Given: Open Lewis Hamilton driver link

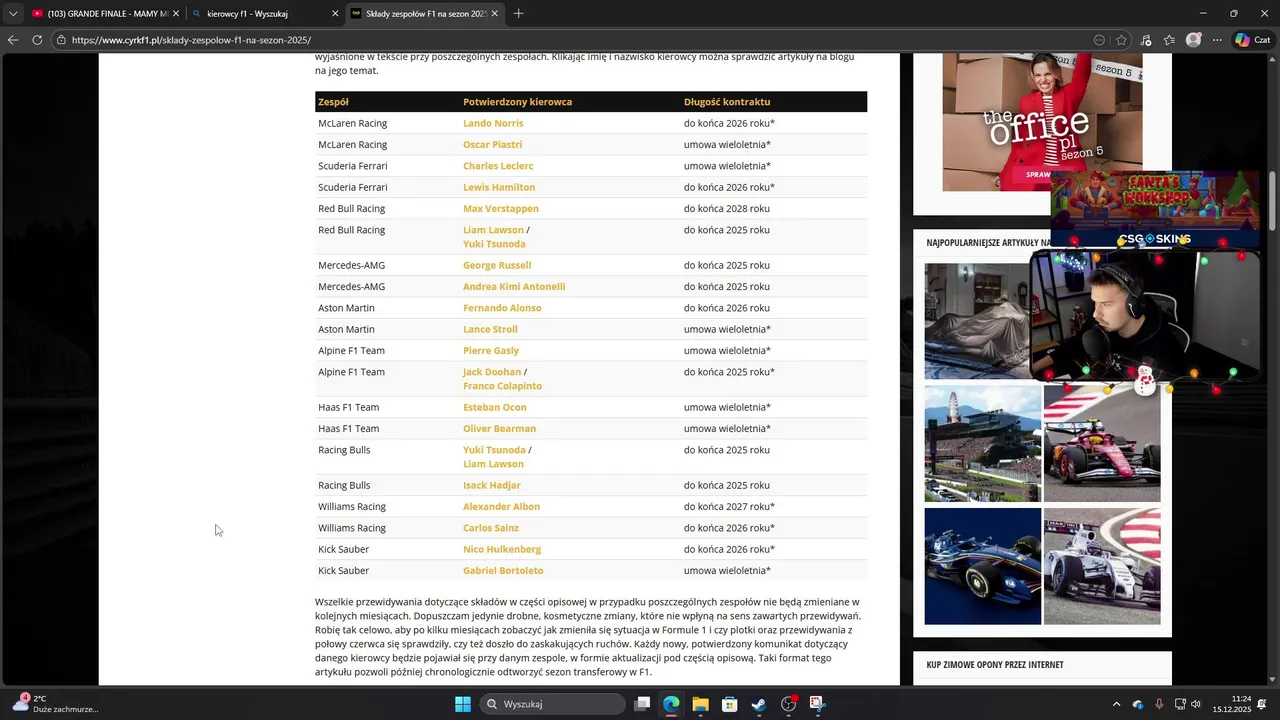Looking at the screenshot, I should tap(499, 187).
